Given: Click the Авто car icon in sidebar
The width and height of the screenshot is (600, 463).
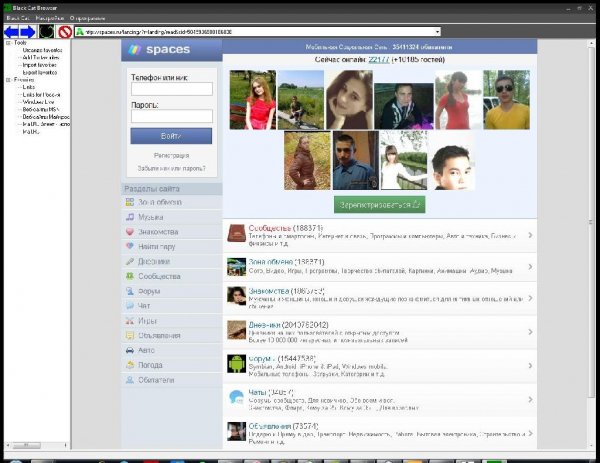Looking at the screenshot, I should [130, 350].
